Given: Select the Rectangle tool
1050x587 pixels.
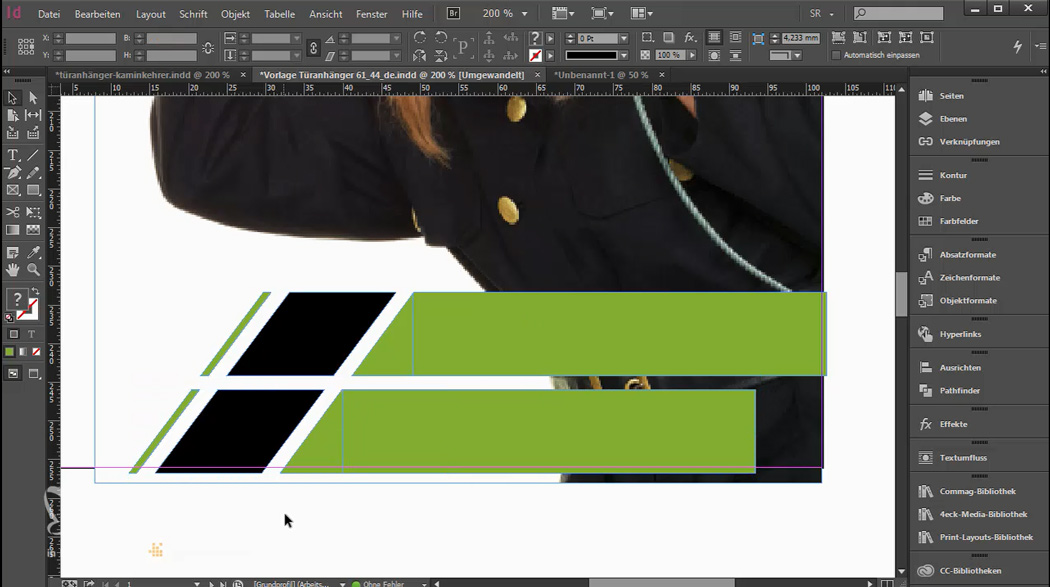Looking at the screenshot, I should click(33, 190).
